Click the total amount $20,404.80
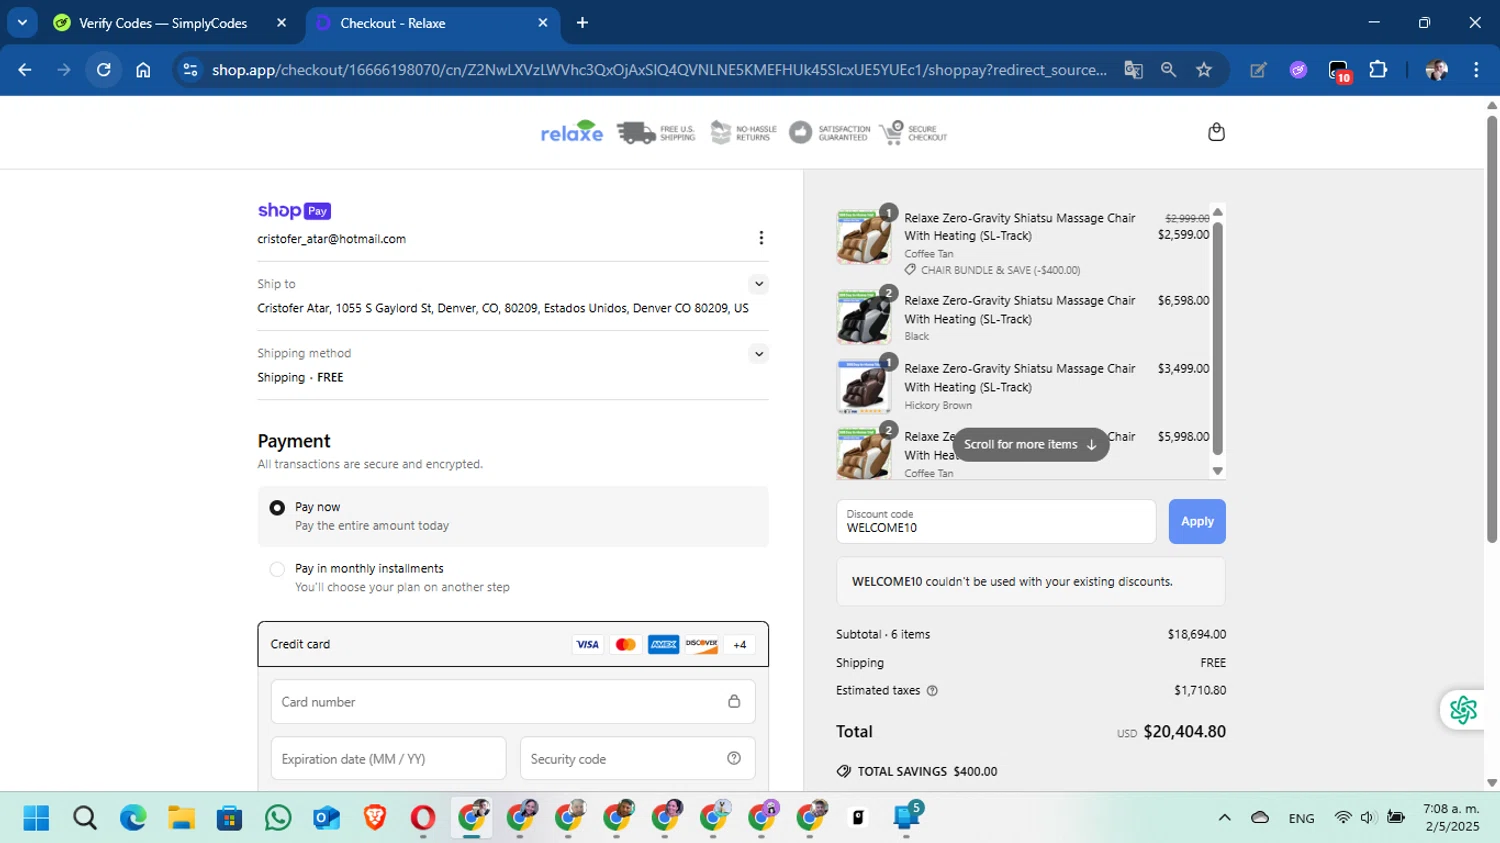This screenshot has height=843, width=1500. click(1184, 731)
